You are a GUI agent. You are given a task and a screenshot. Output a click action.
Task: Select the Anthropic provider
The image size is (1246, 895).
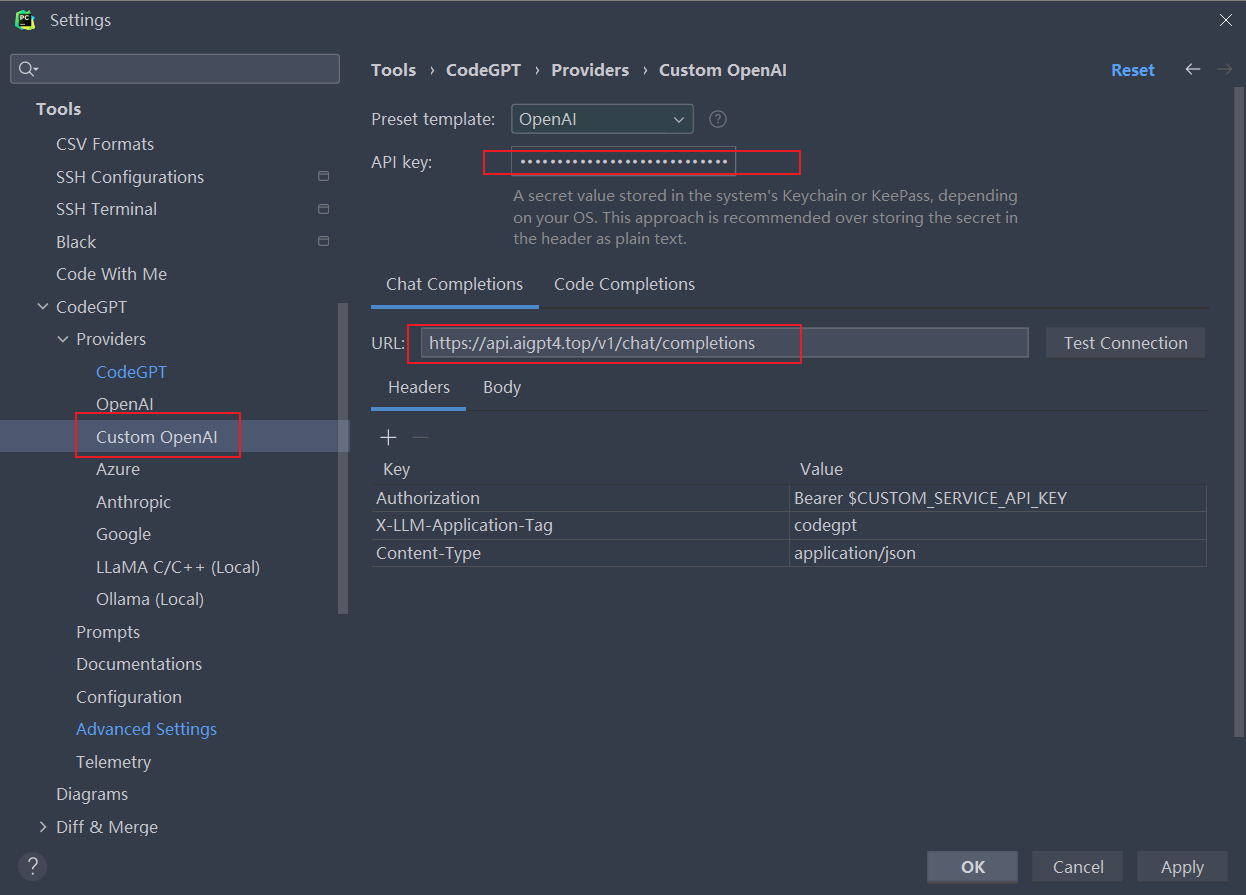coord(133,502)
